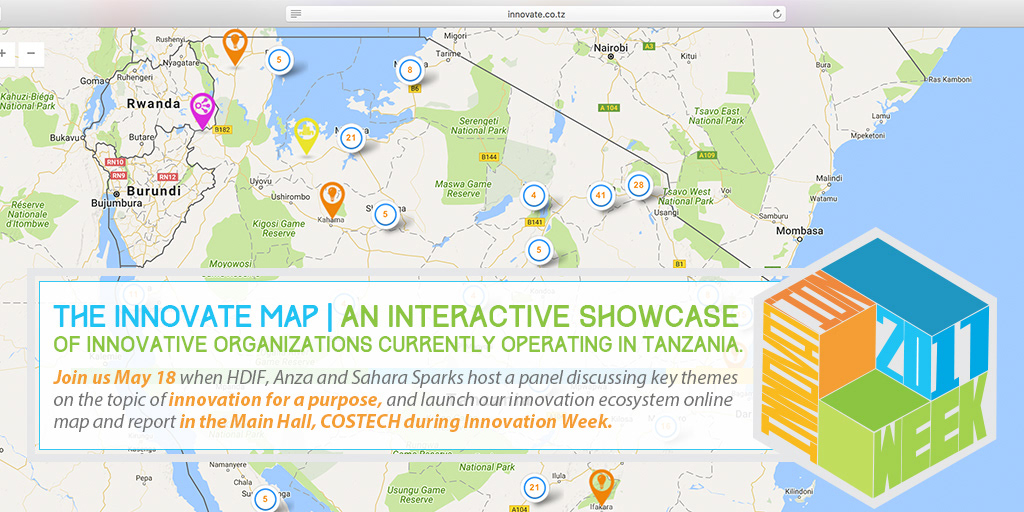Click the Bujumbura city label
The height and width of the screenshot is (512, 1024).
118,203
